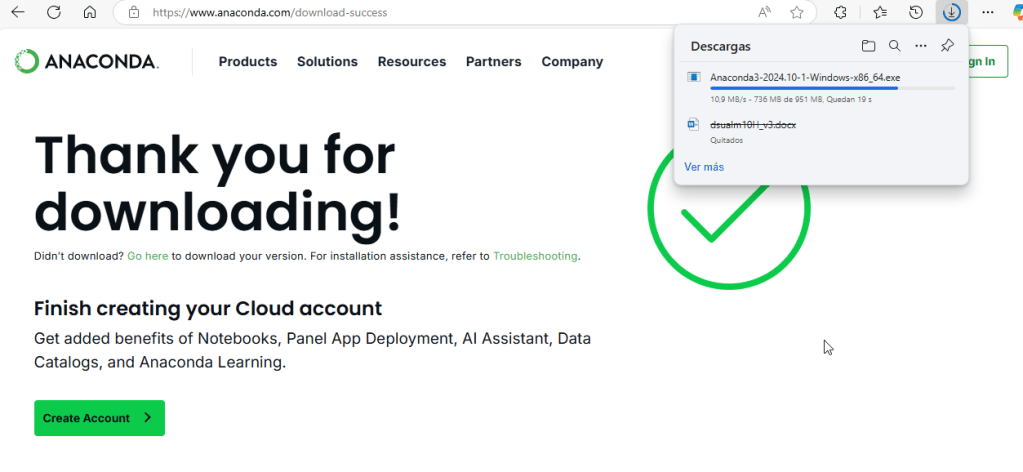Add this page to favorites with the star icon

797,13
